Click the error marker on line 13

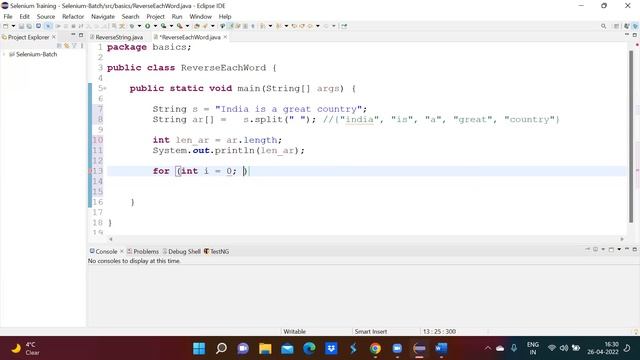click(91, 171)
